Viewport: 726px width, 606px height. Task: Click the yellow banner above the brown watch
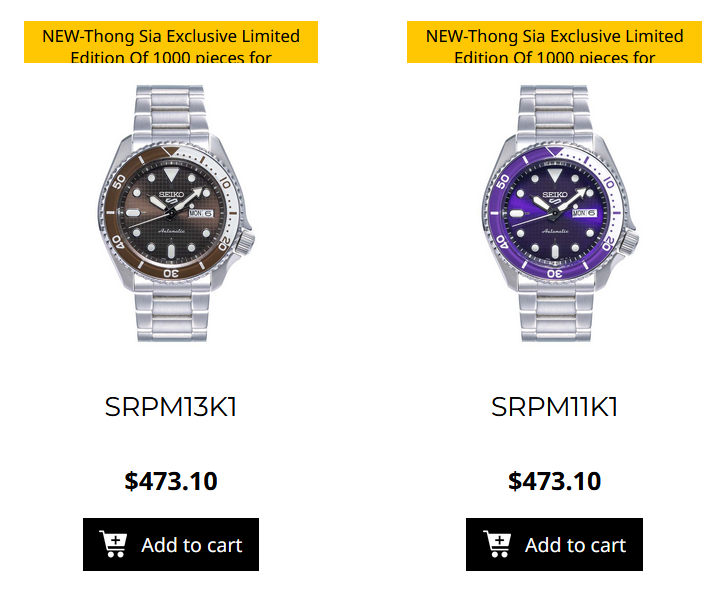[171, 43]
